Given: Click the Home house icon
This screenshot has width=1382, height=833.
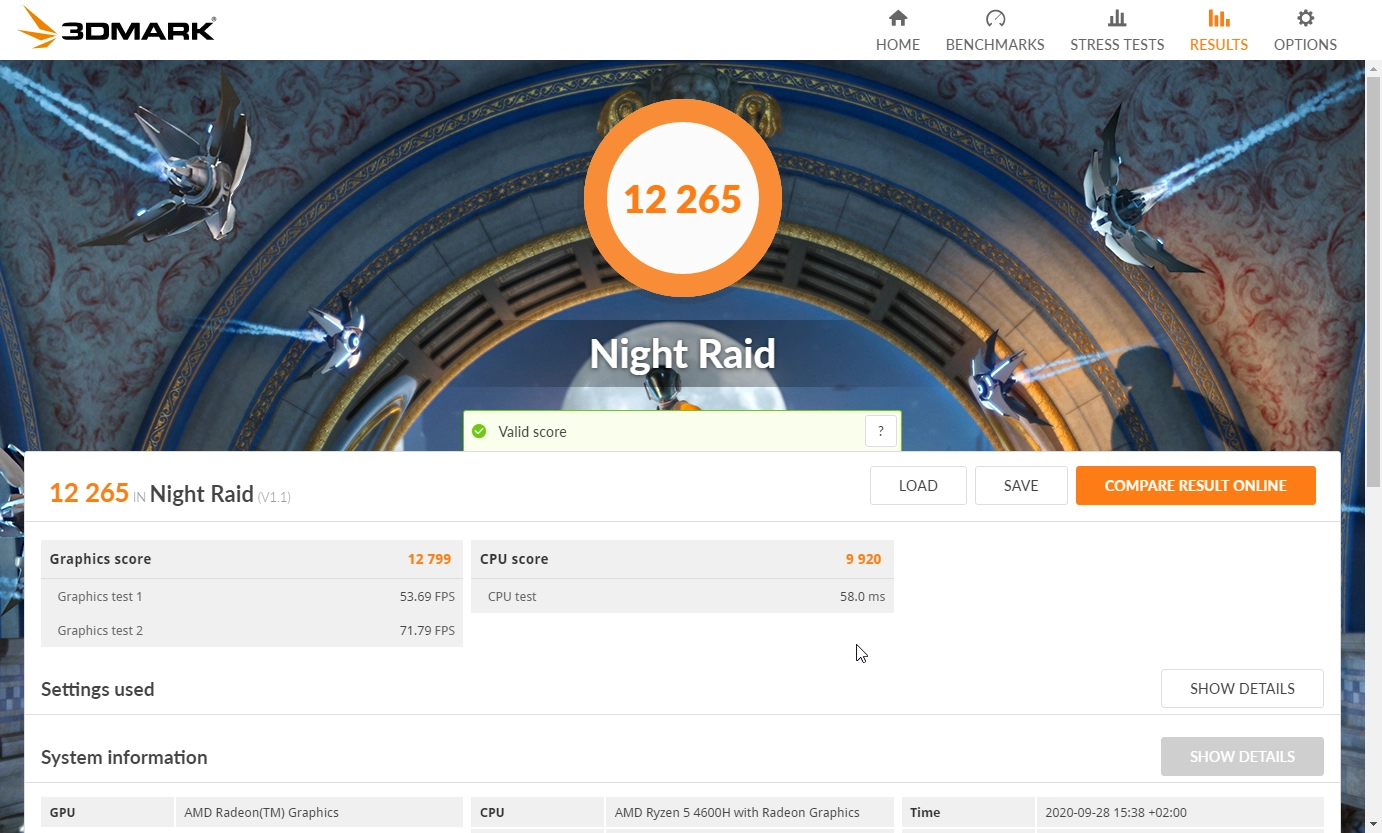Looking at the screenshot, I should pyautogui.click(x=898, y=18).
